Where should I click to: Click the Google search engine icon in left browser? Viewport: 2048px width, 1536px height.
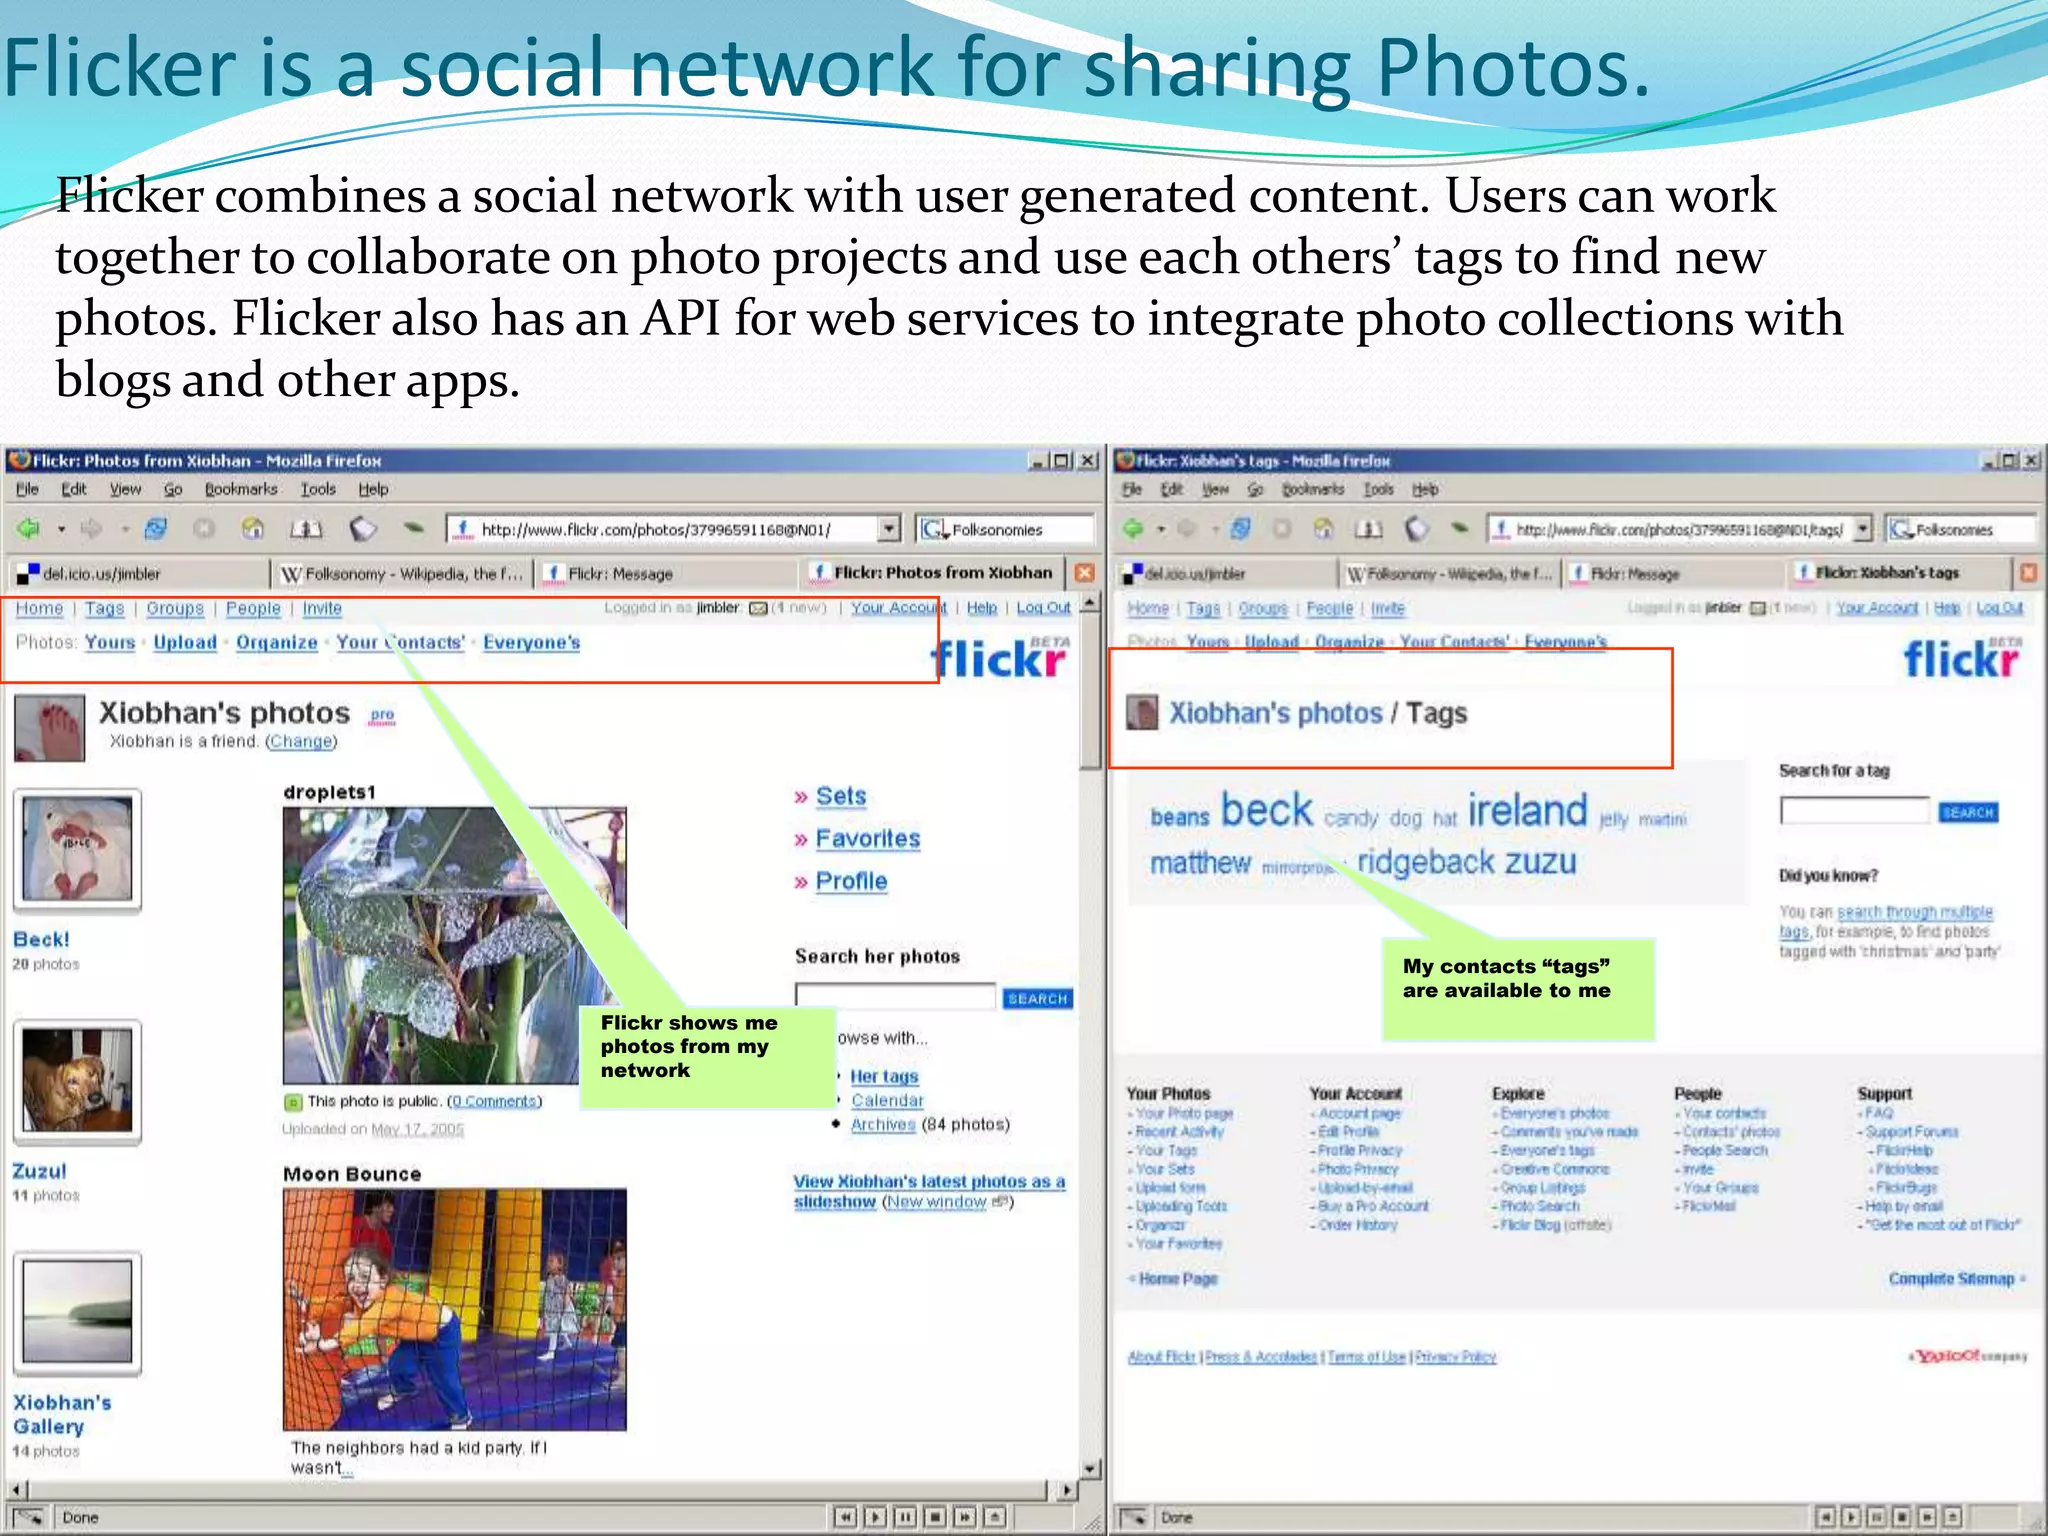[933, 529]
